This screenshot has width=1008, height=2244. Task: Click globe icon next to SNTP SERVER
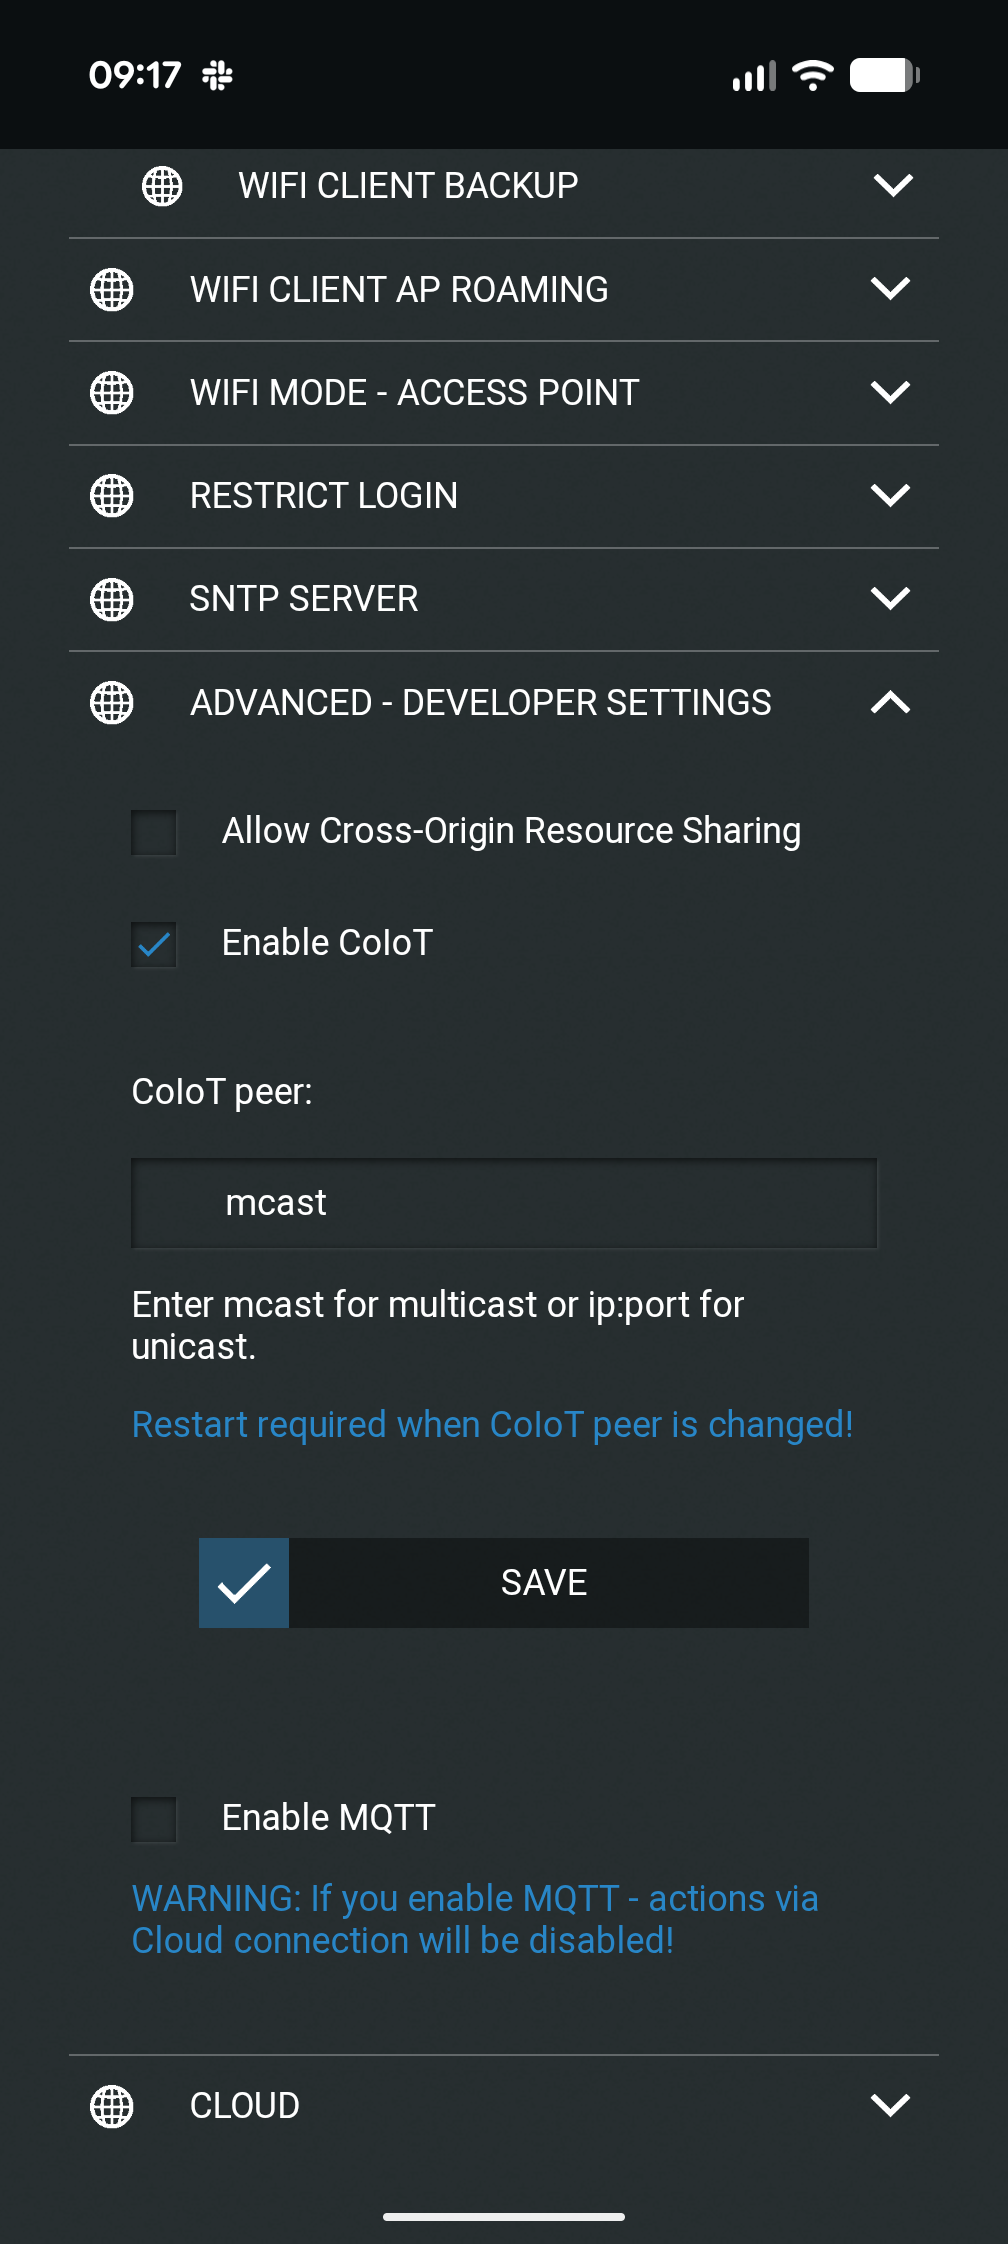tap(112, 600)
